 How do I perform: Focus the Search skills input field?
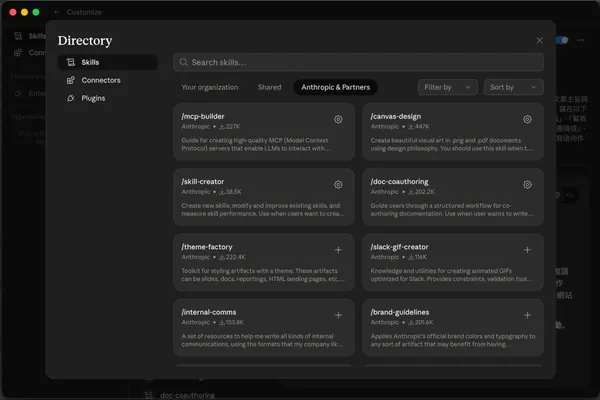coord(358,62)
